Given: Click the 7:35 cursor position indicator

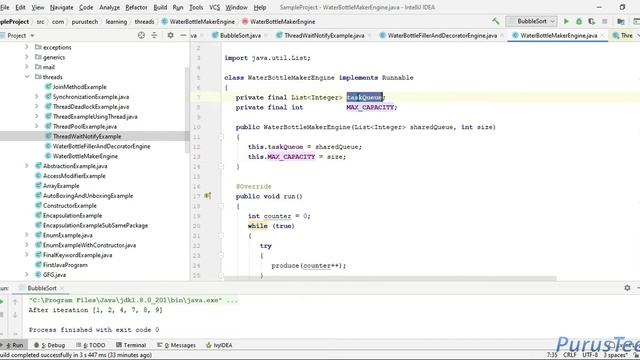Looking at the screenshot, I should [552, 355].
